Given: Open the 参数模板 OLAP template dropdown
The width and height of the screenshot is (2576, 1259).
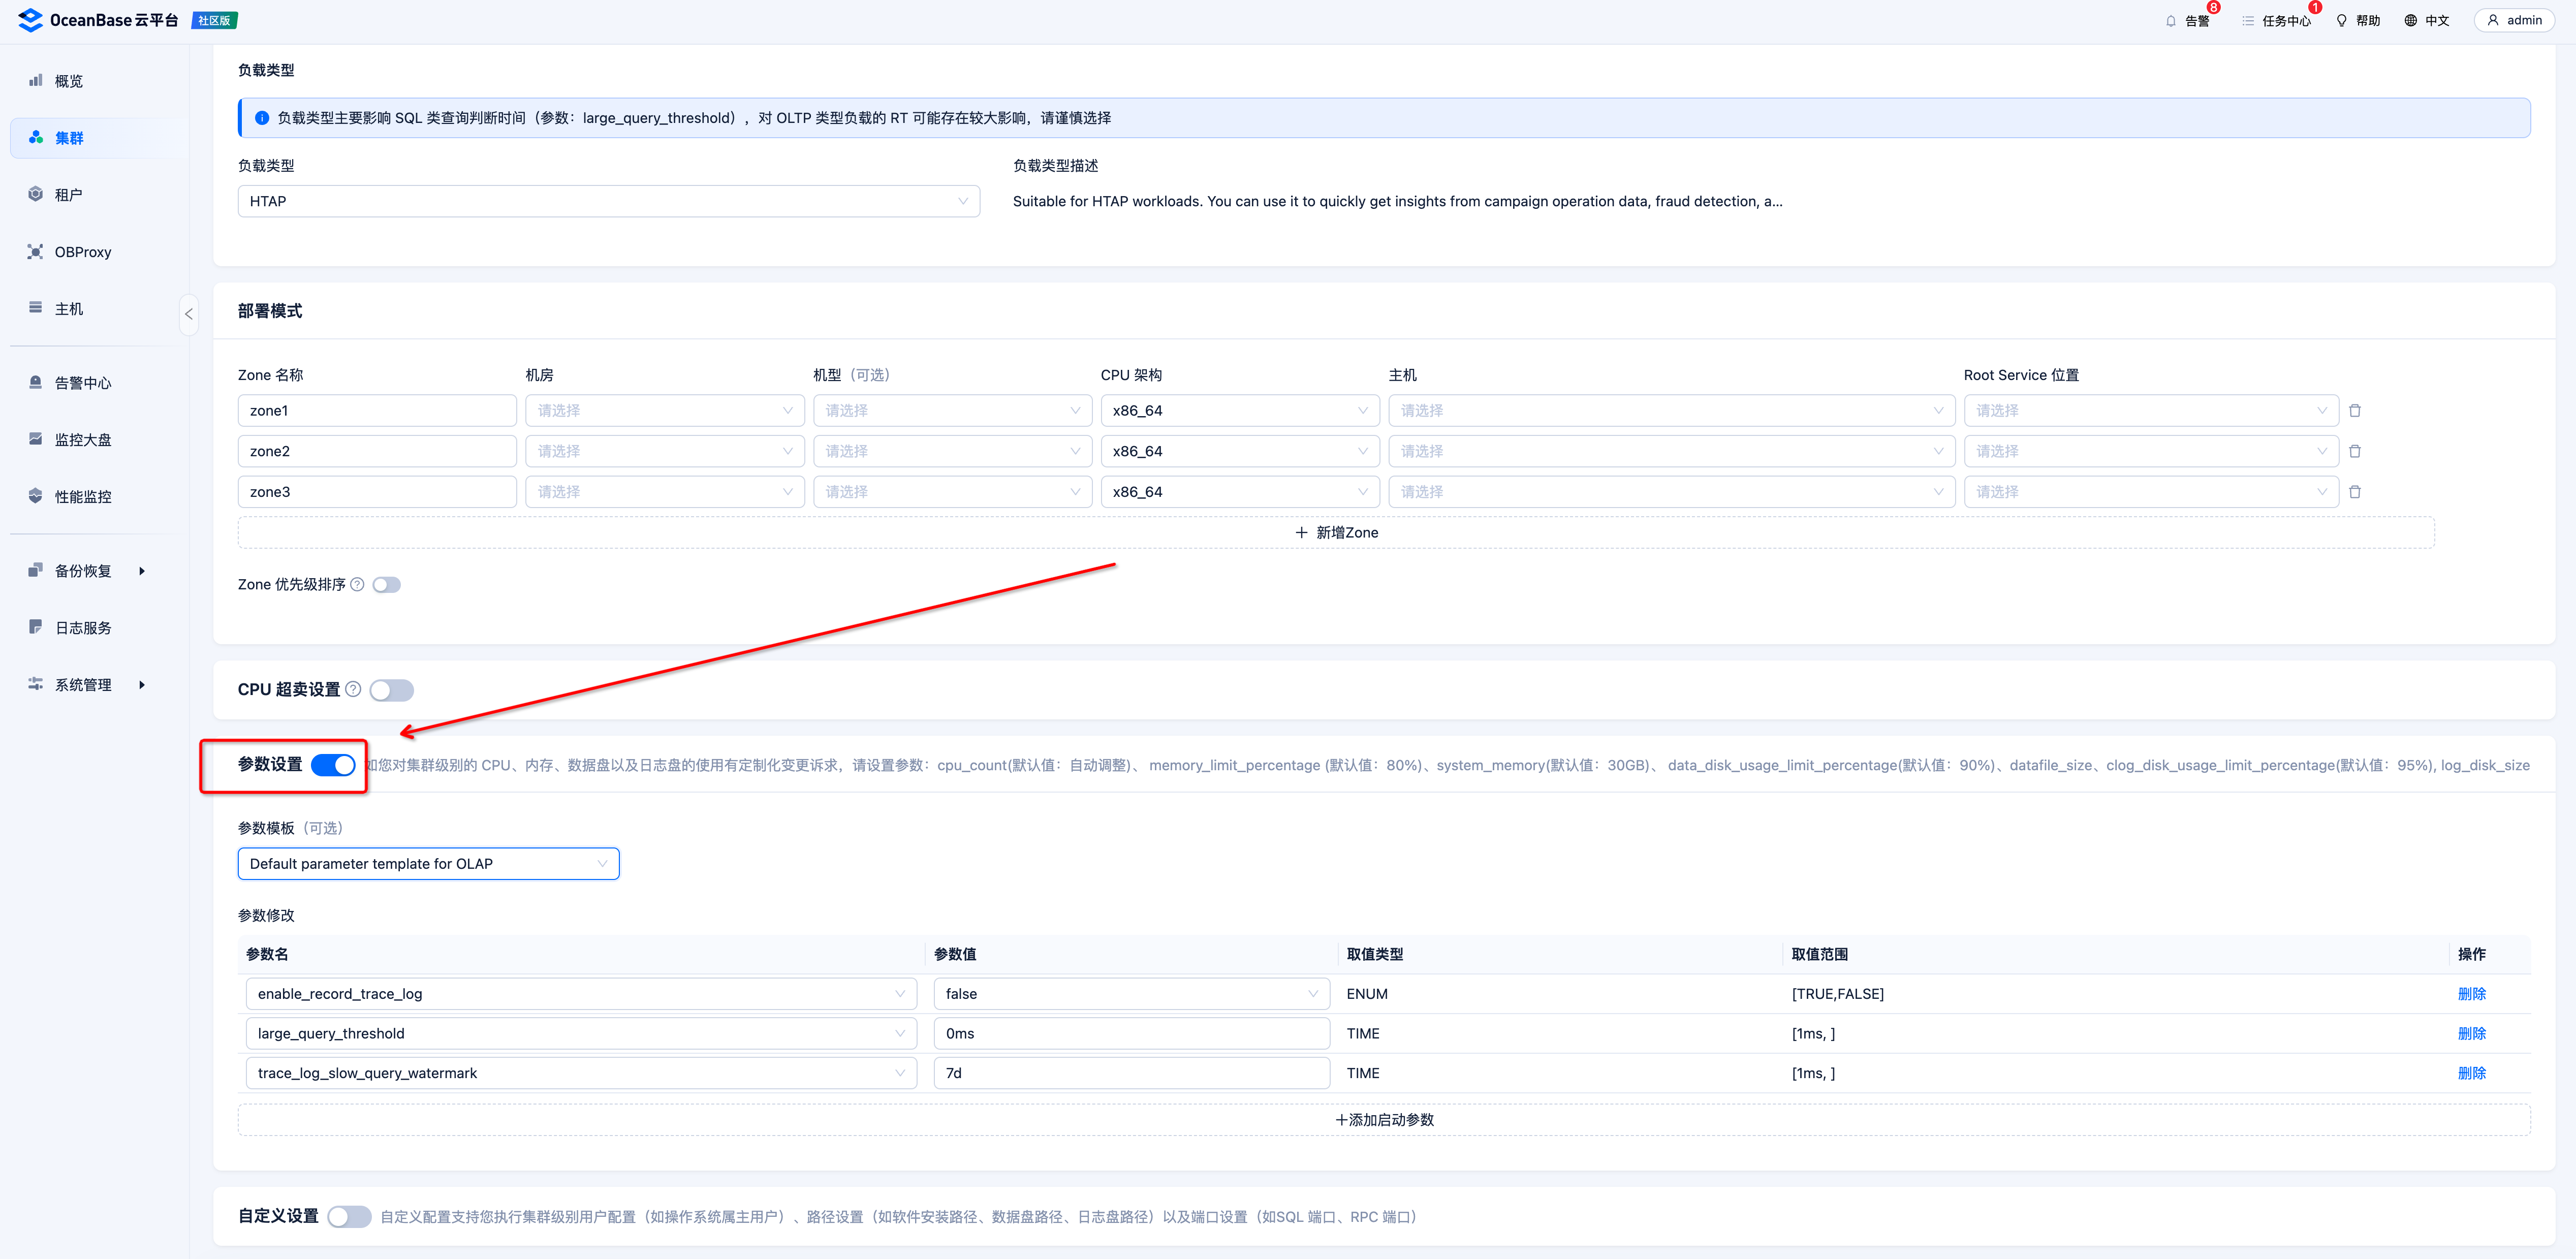Looking at the screenshot, I should (428, 864).
